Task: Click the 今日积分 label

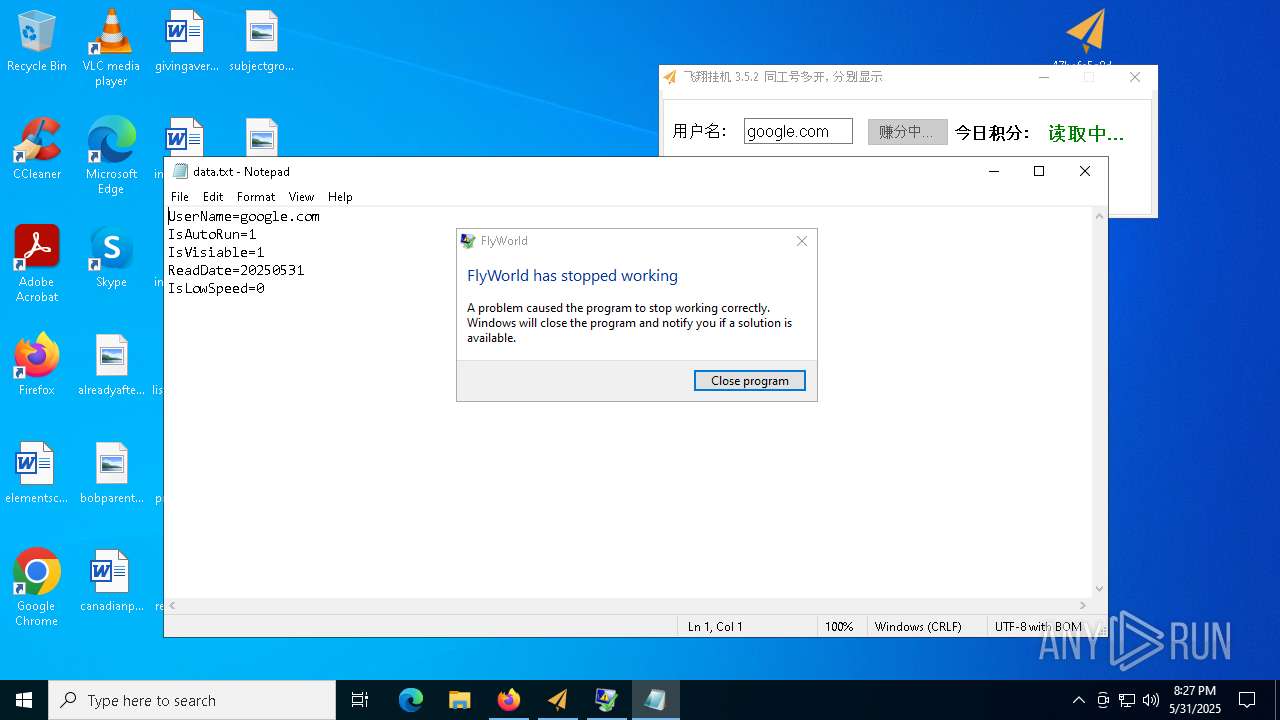Action: tap(992, 132)
